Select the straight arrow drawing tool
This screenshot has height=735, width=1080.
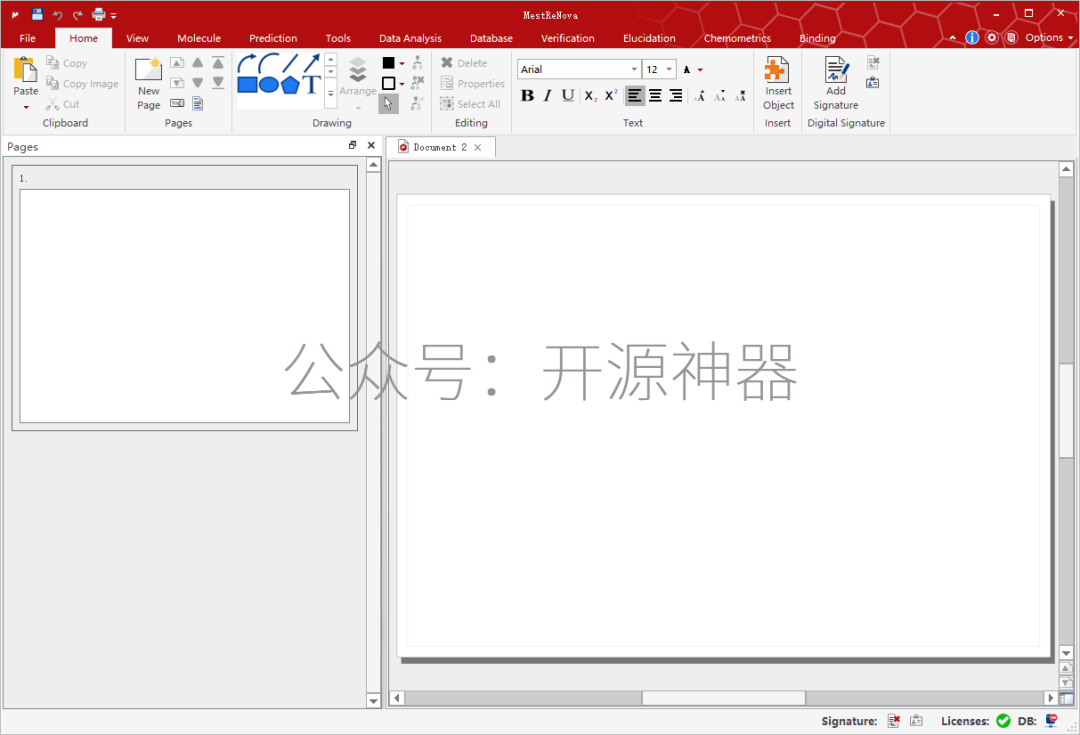[311, 63]
